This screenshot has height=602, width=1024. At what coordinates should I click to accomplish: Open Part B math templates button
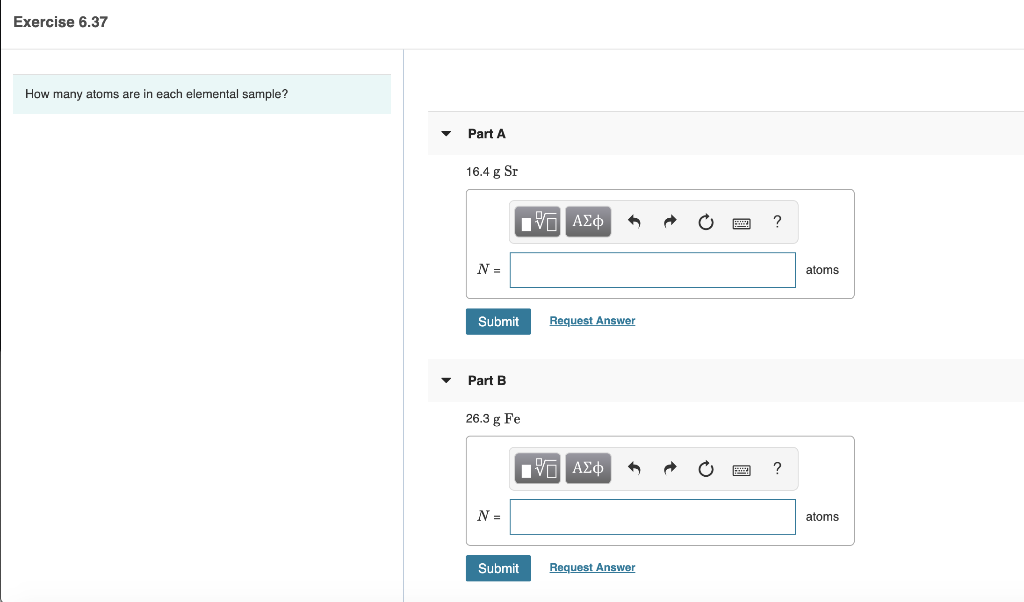coord(537,468)
